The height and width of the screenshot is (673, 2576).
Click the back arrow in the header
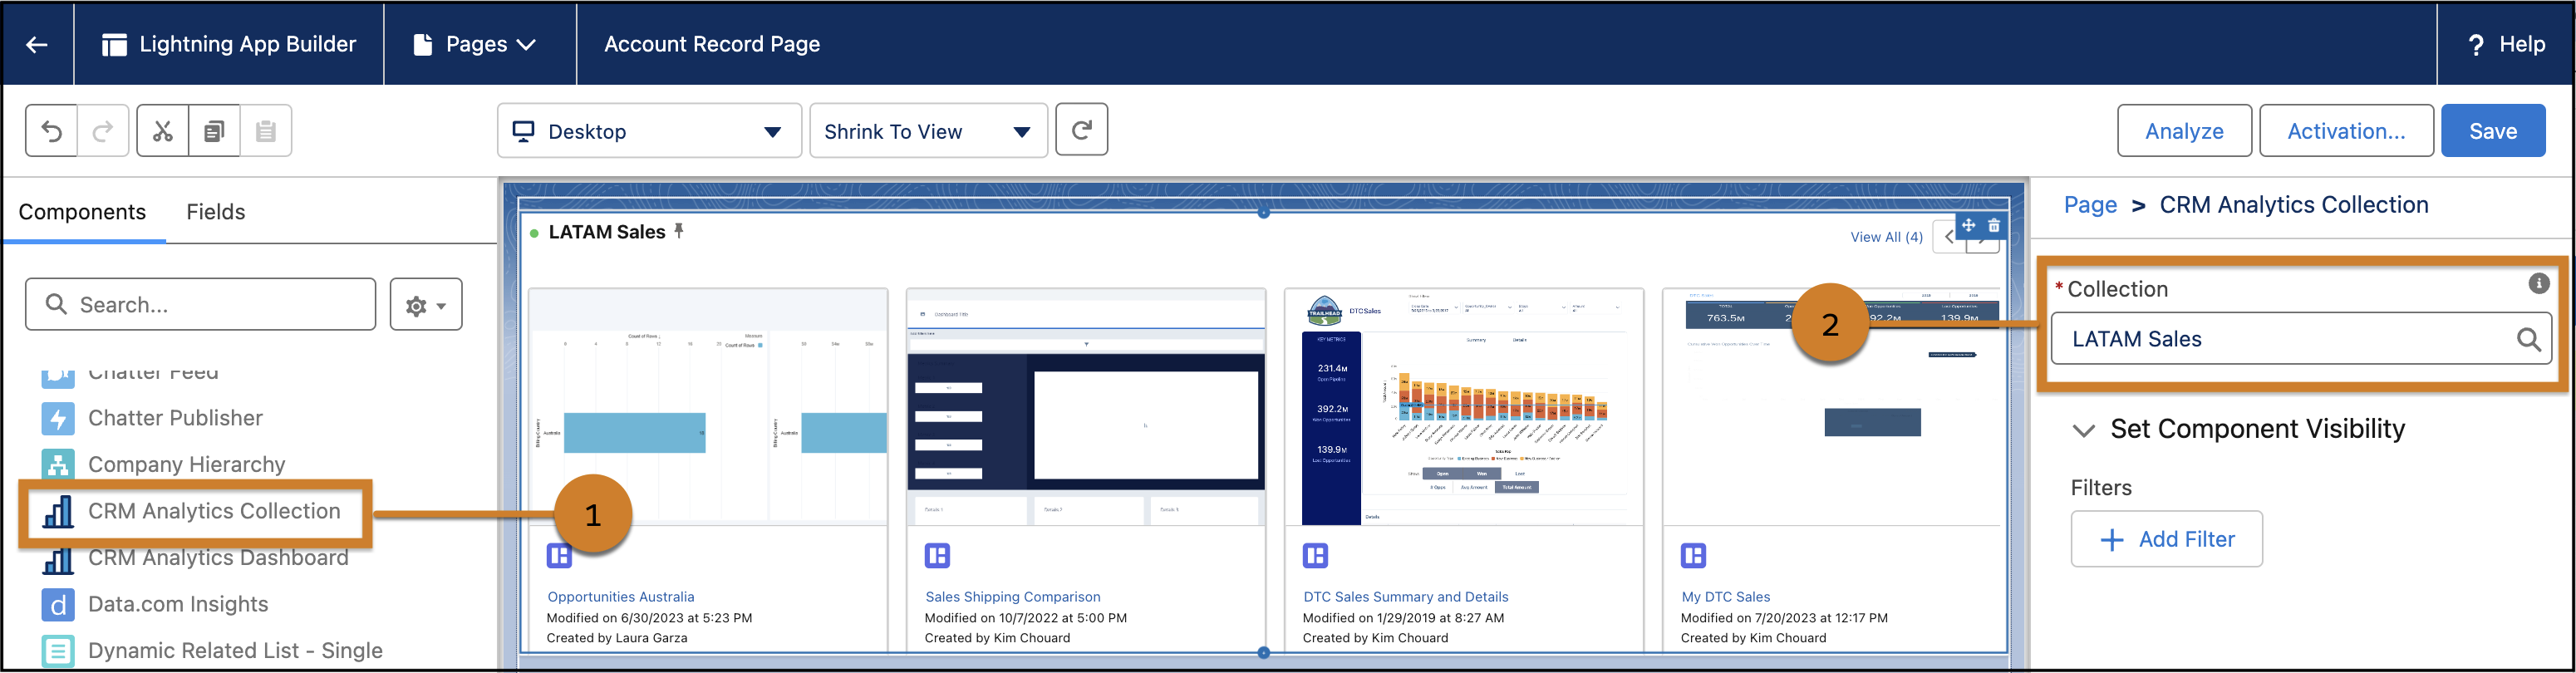[37, 44]
